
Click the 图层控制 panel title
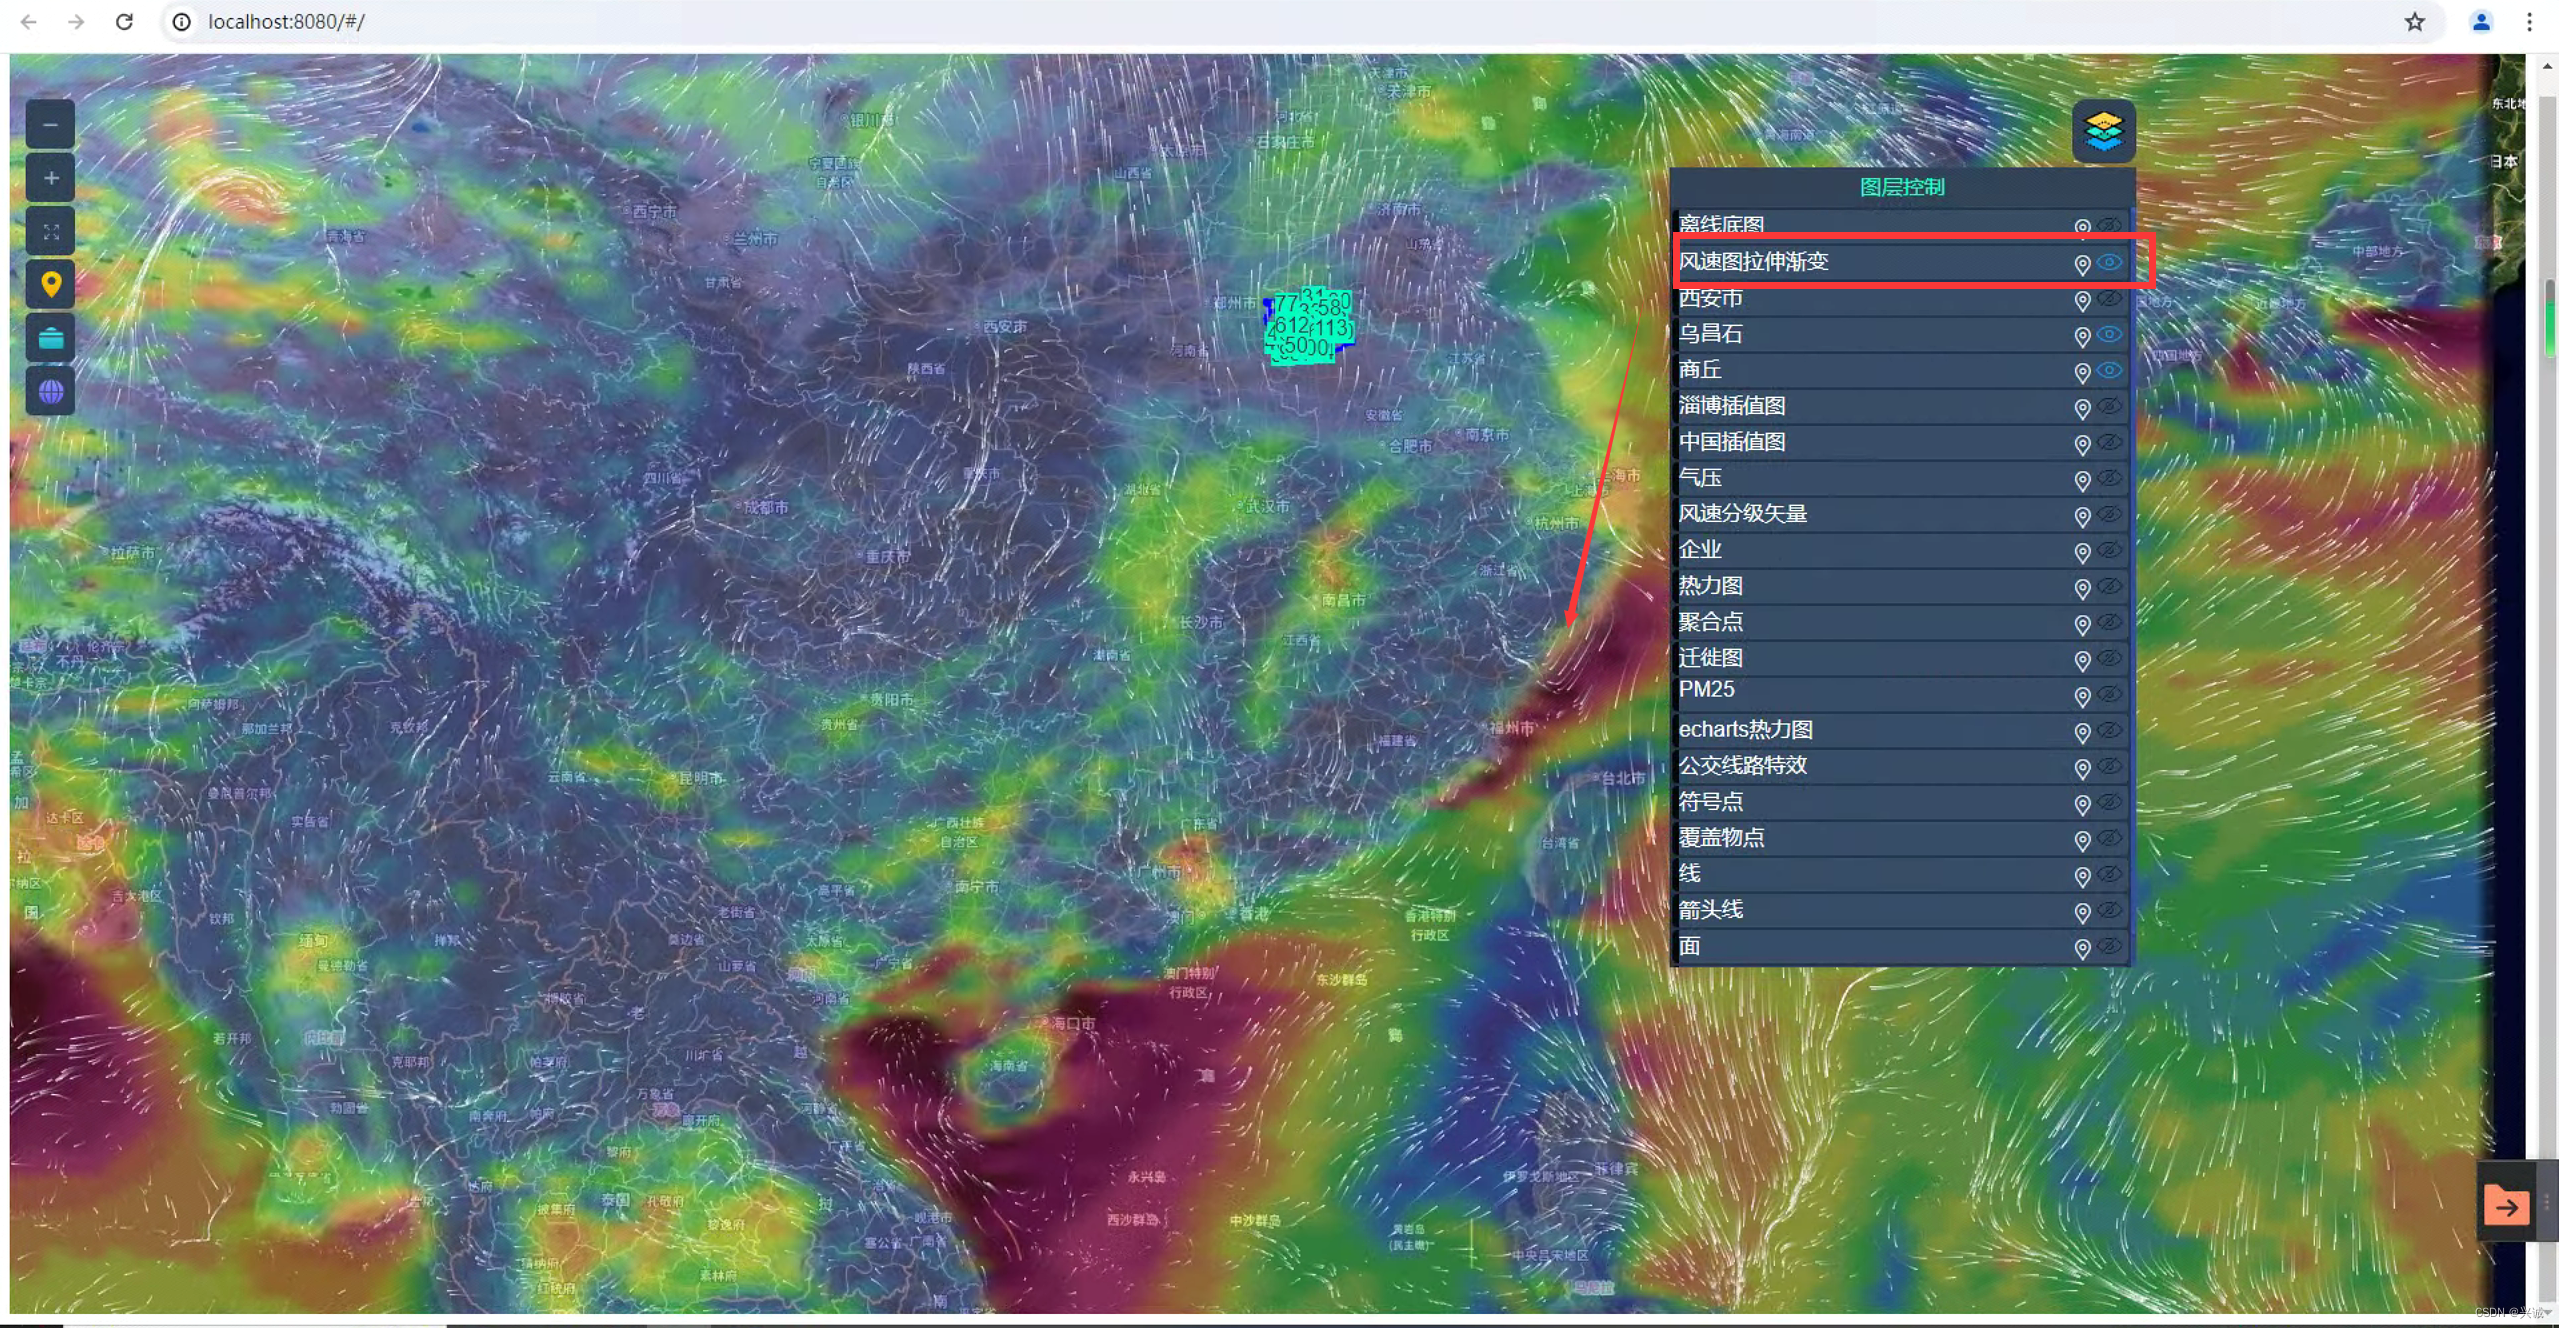[x=1901, y=187]
